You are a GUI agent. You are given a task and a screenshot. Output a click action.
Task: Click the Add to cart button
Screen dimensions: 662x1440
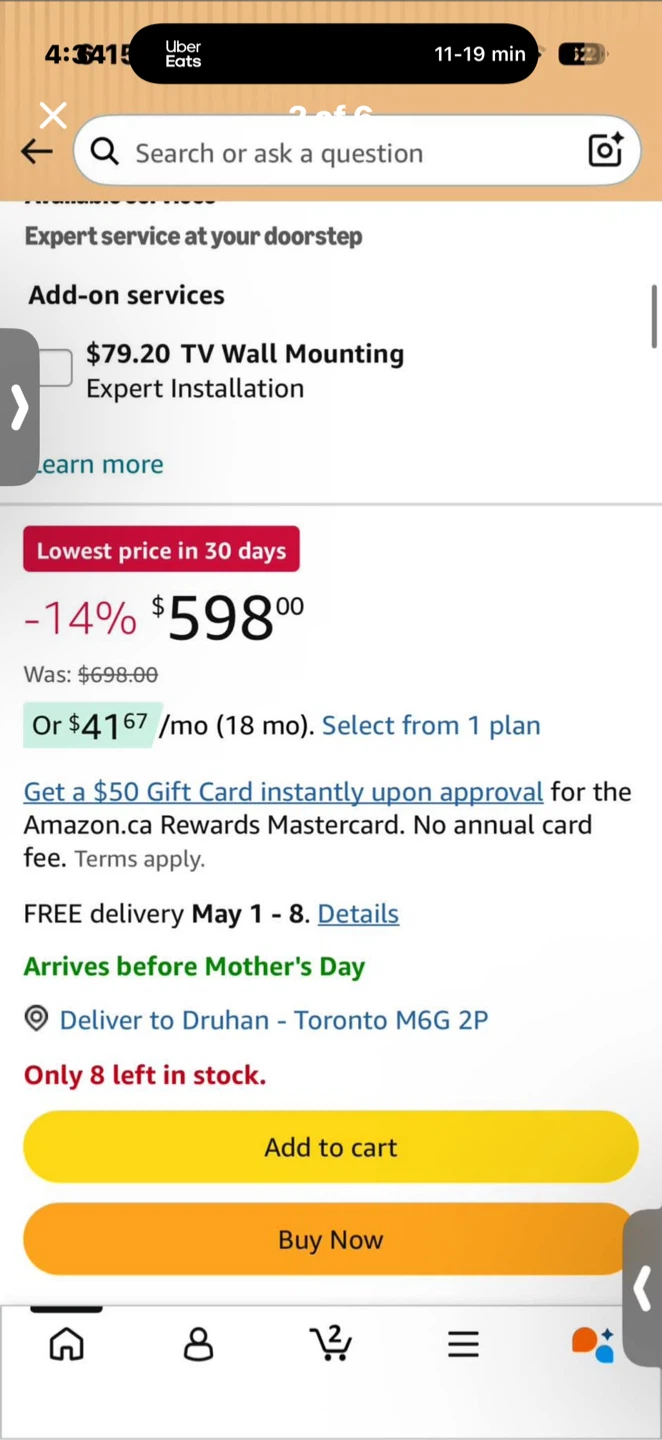(331, 1147)
